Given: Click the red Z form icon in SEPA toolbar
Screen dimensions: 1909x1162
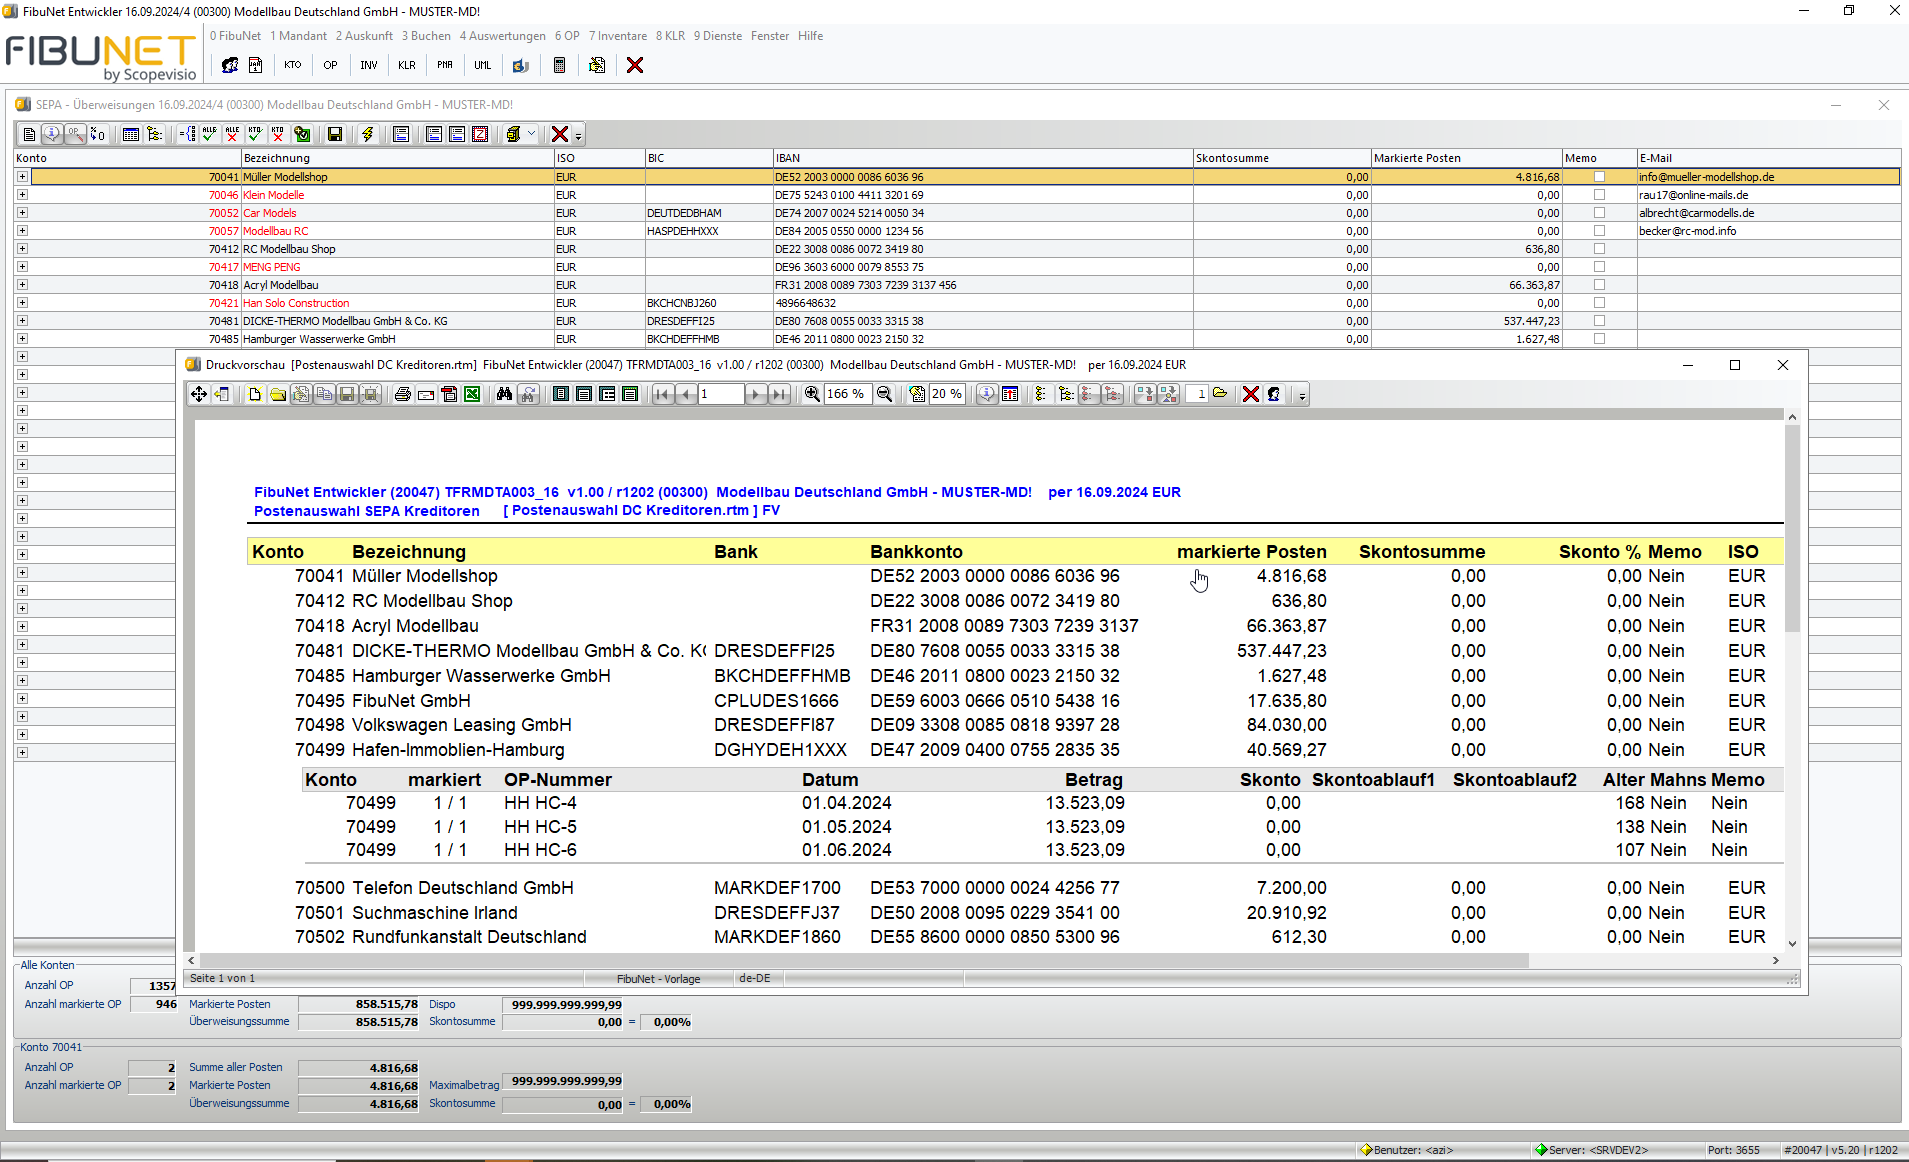Looking at the screenshot, I should click(480, 134).
